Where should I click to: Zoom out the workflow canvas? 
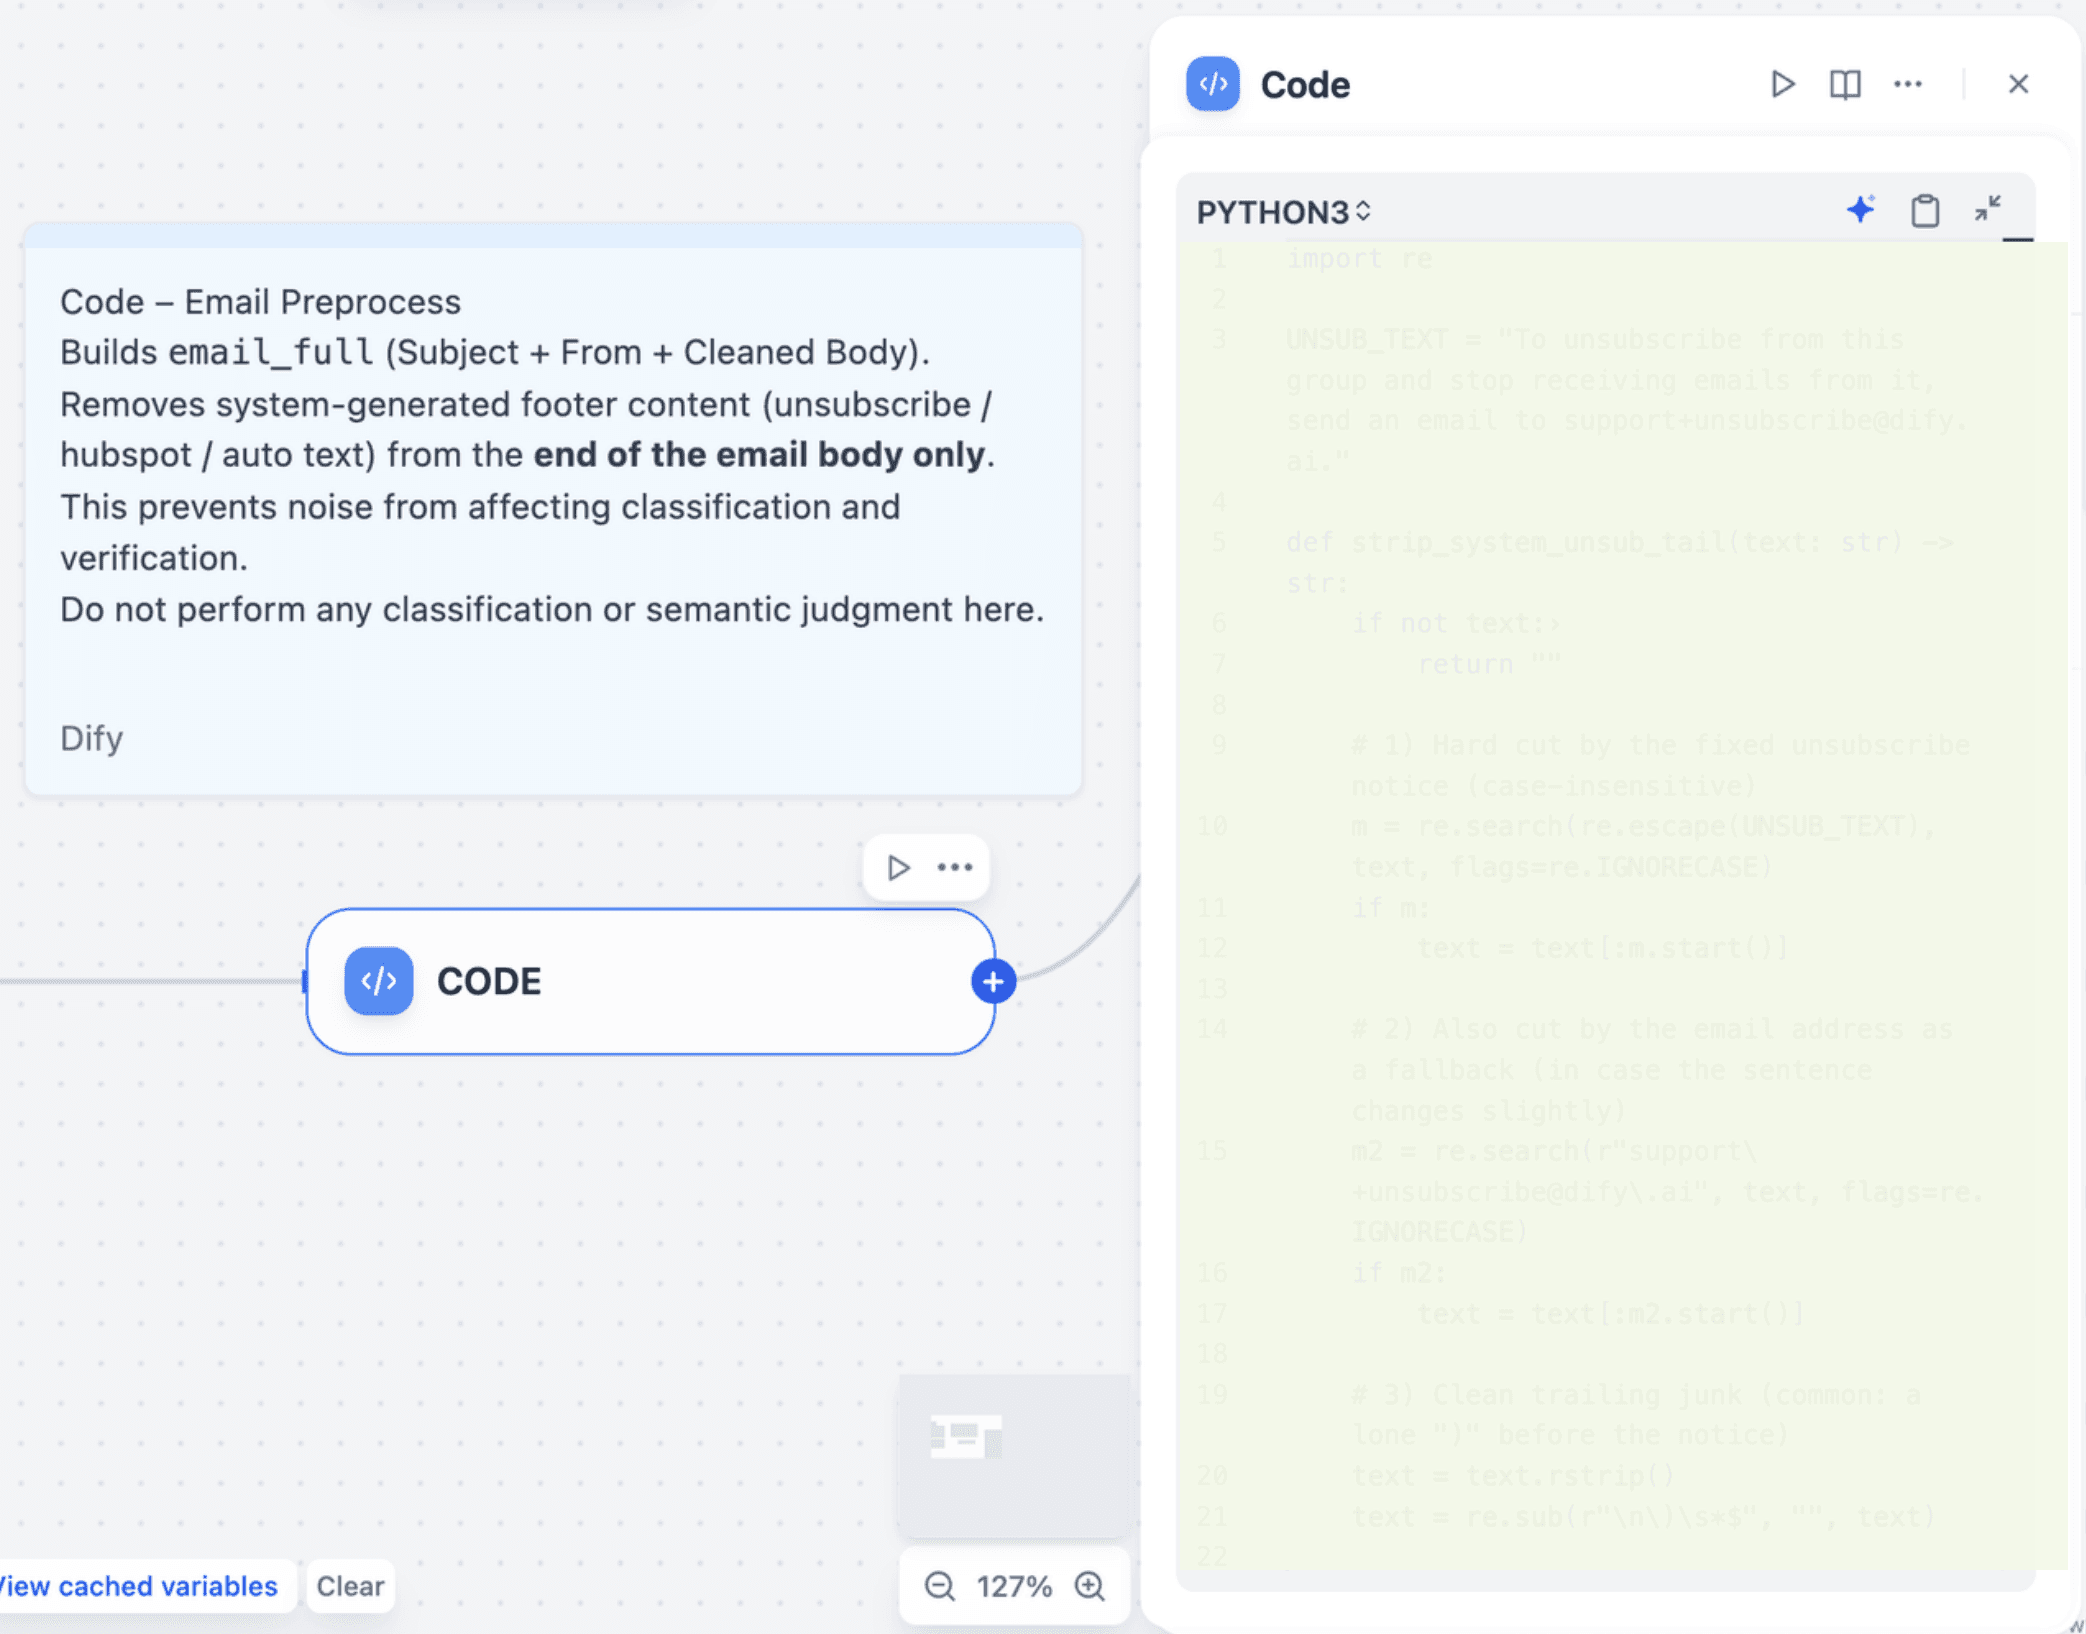click(939, 1586)
